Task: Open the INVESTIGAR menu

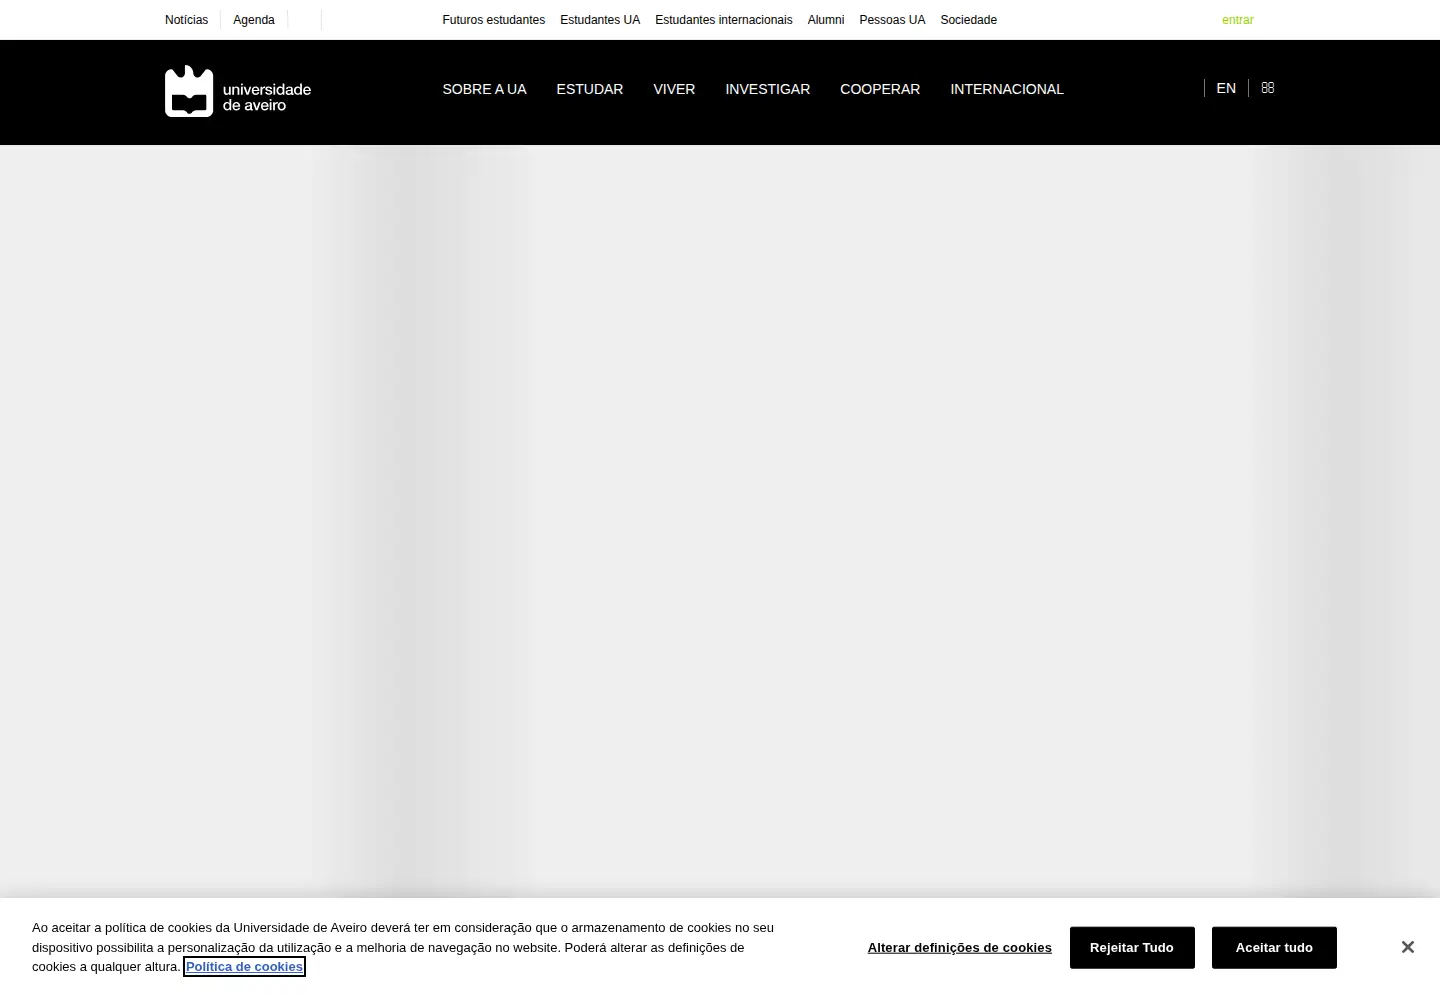Action: click(768, 89)
